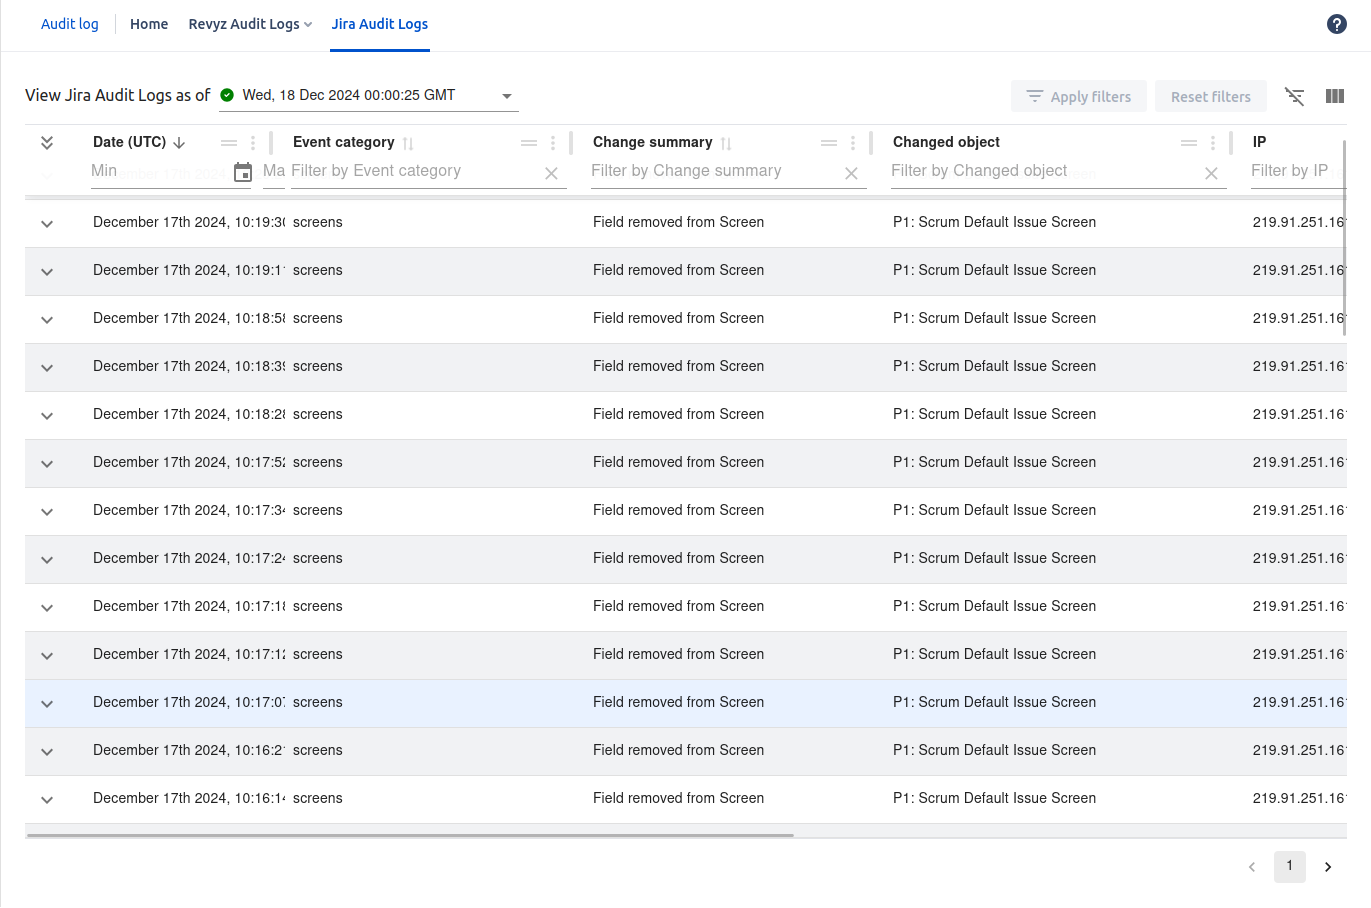The image size is (1371, 908).
Task: Open Revyz Audit Logs menu
Action: (250, 24)
